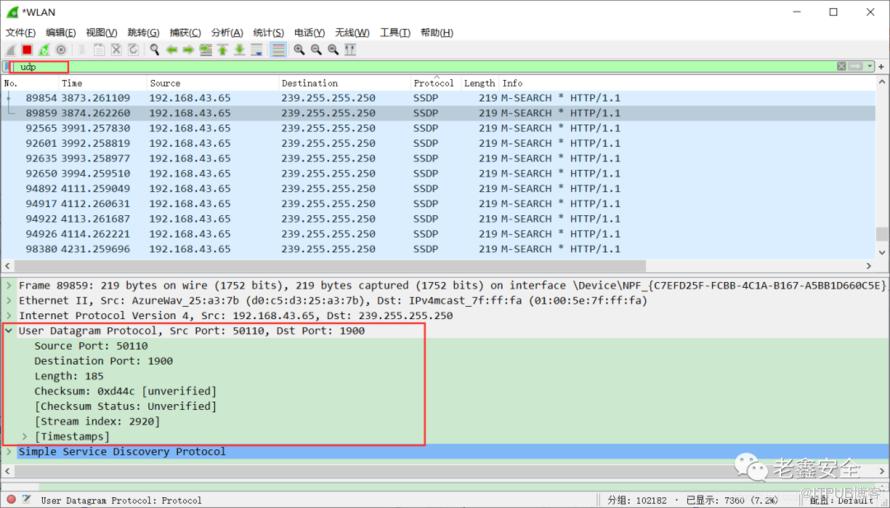
Task: Expand Simple Service Discovery Protocol row
Action: 9,452
